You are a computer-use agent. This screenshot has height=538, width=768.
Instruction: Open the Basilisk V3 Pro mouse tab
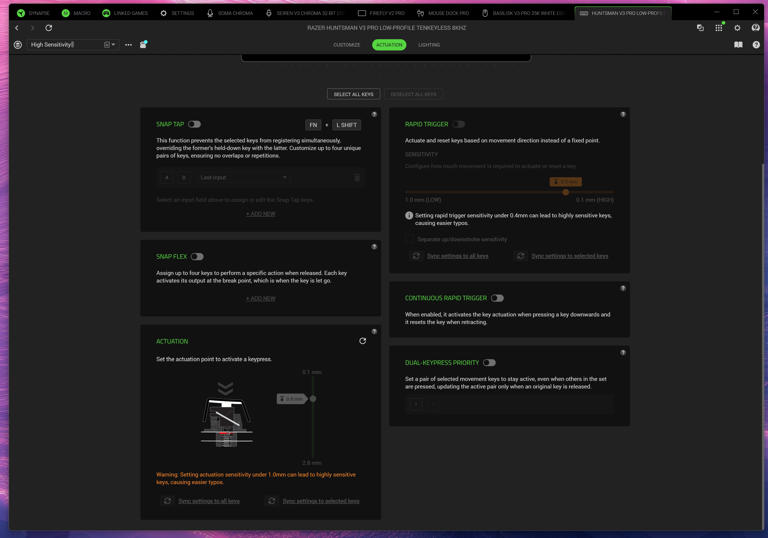[524, 13]
